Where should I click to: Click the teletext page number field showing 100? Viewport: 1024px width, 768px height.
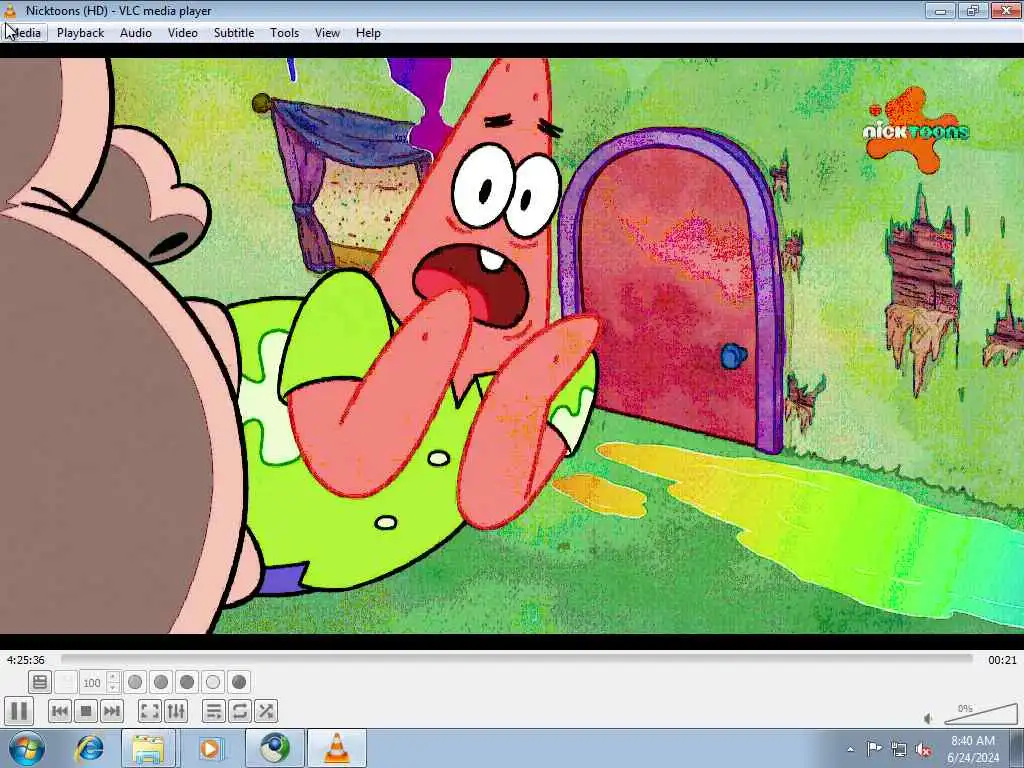(92, 682)
